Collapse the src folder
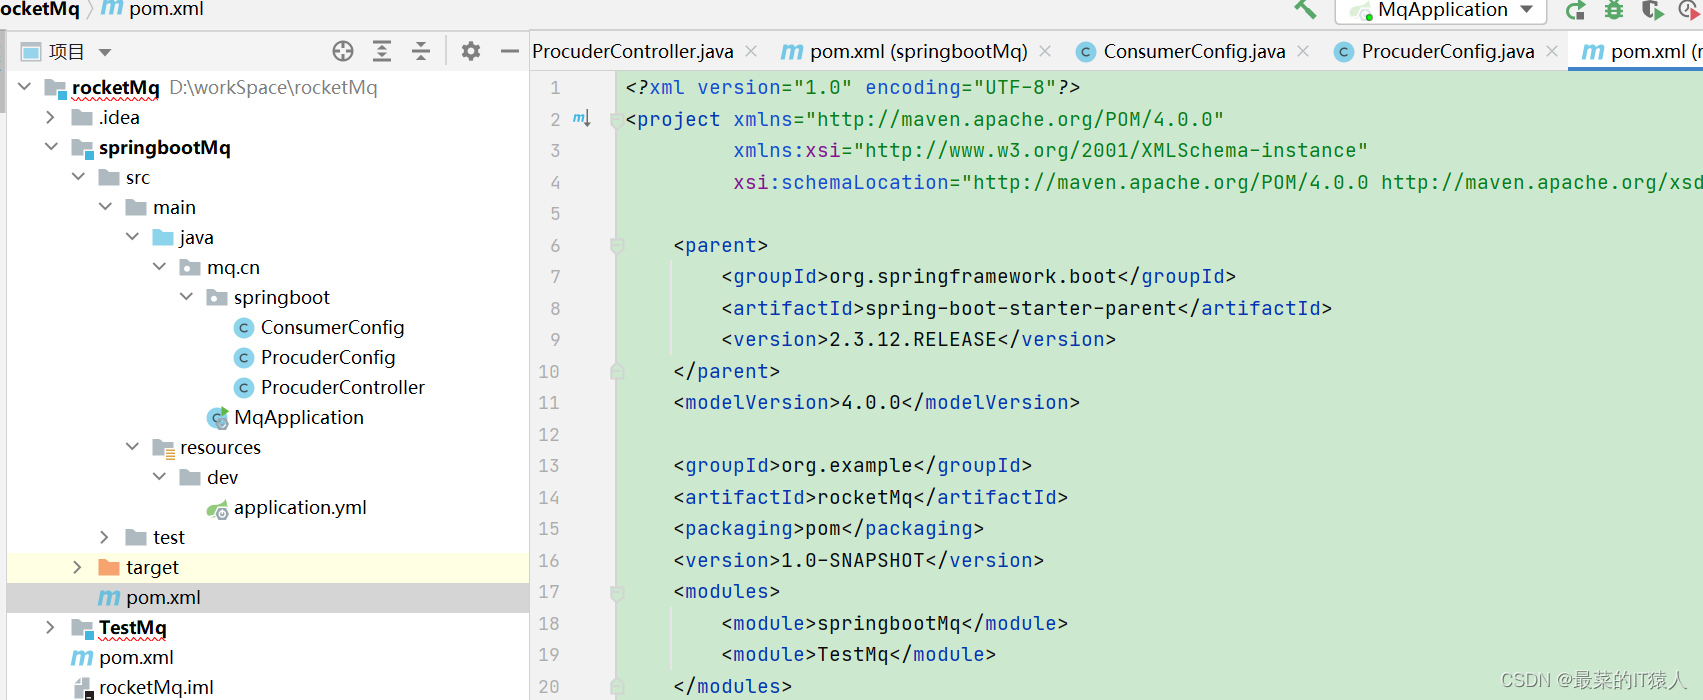 click(78, 177)
